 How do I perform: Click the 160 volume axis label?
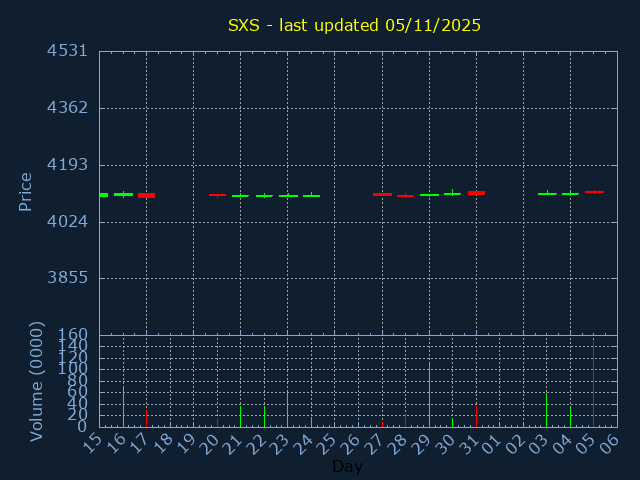(x=75, y=335)
